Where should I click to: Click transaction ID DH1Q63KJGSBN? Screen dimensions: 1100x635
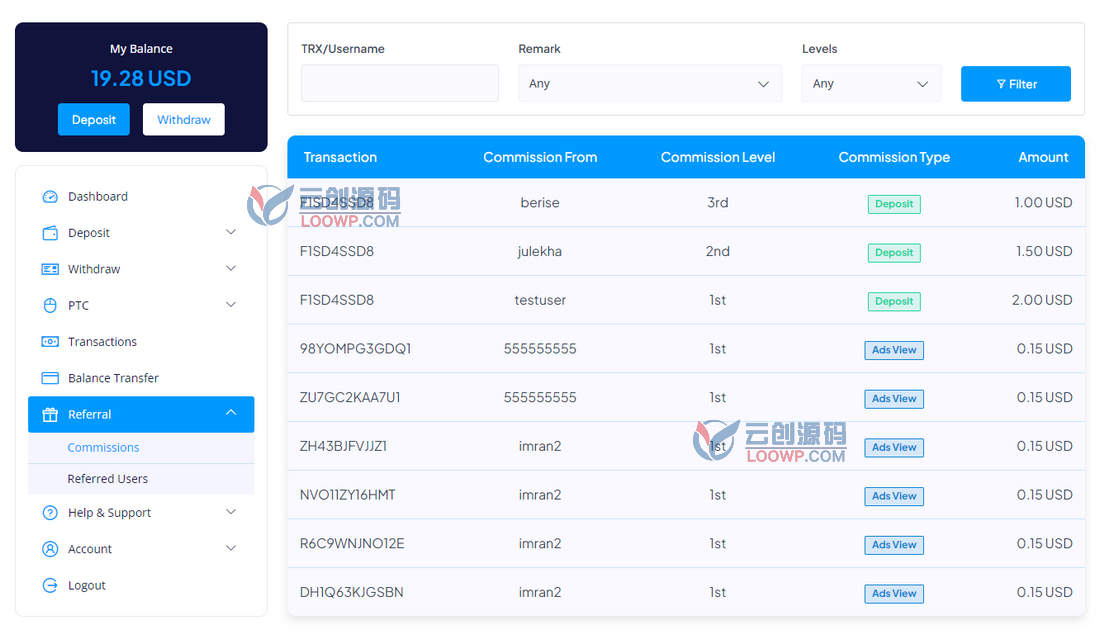[351, 592]
